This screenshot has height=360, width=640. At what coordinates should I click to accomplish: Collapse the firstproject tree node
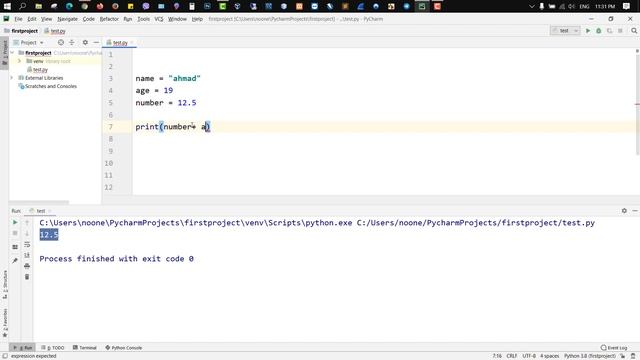(12, 53)
